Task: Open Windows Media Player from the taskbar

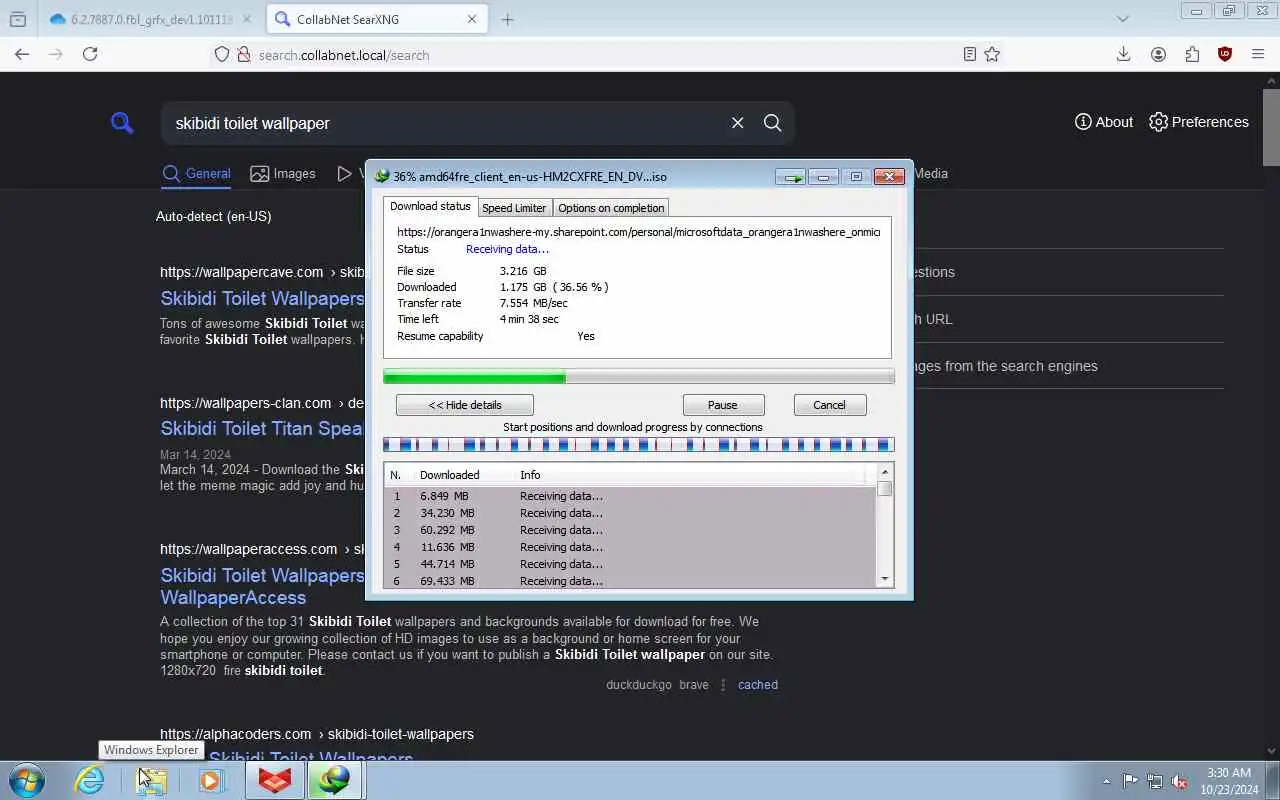Action: tap(211, 780)
